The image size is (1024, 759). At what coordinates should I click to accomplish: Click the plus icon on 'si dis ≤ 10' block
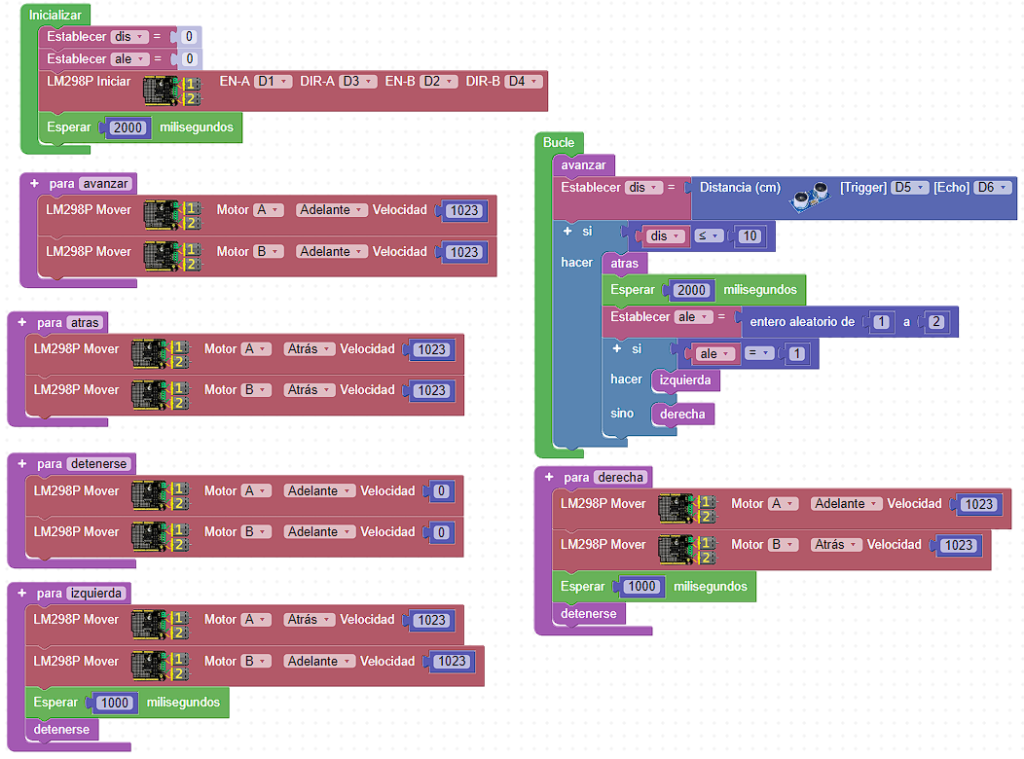click(568, 231)
